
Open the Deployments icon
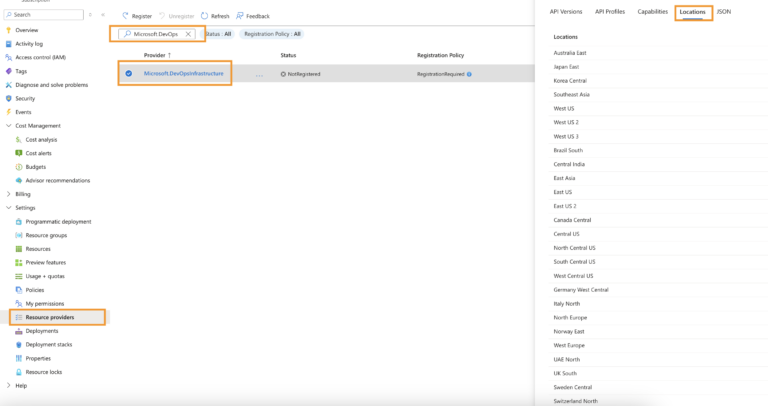coord(19,331)
